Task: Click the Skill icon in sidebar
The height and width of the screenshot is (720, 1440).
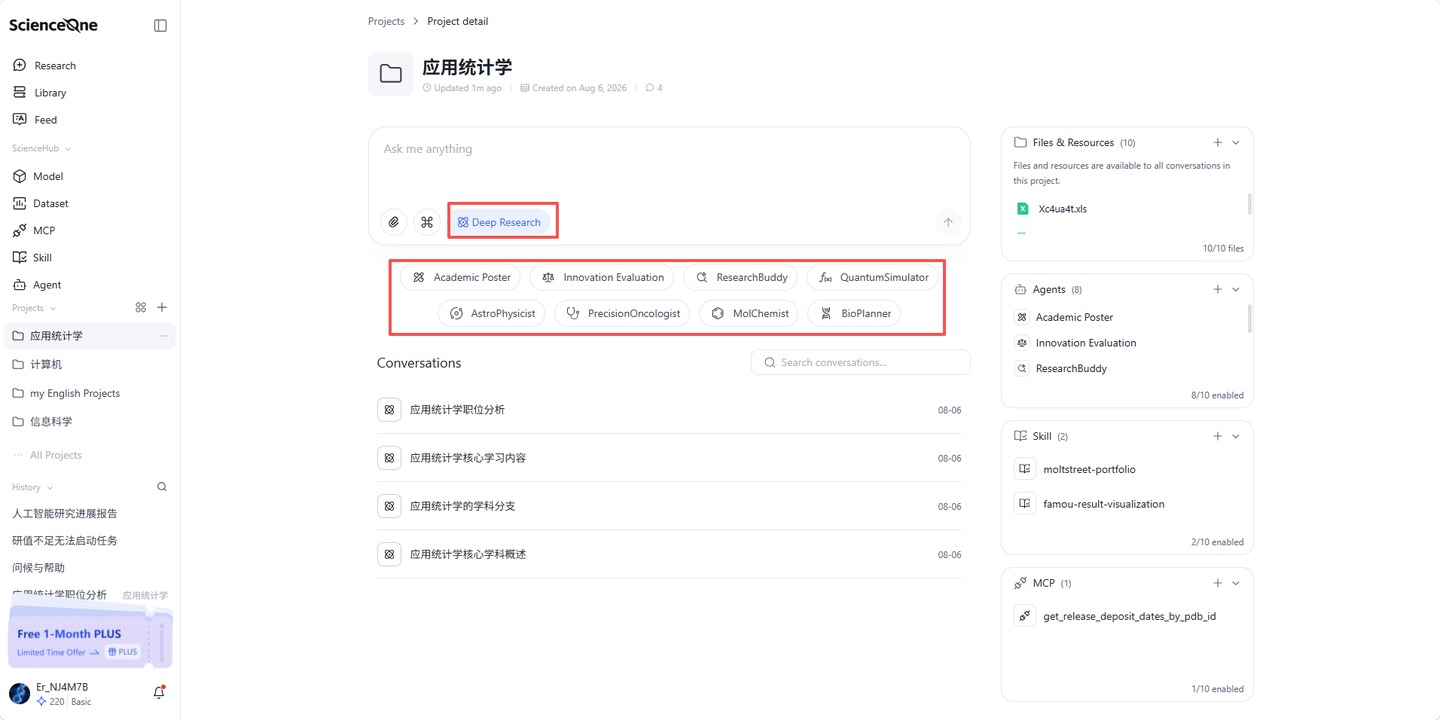Action: [x=19, y=257]
